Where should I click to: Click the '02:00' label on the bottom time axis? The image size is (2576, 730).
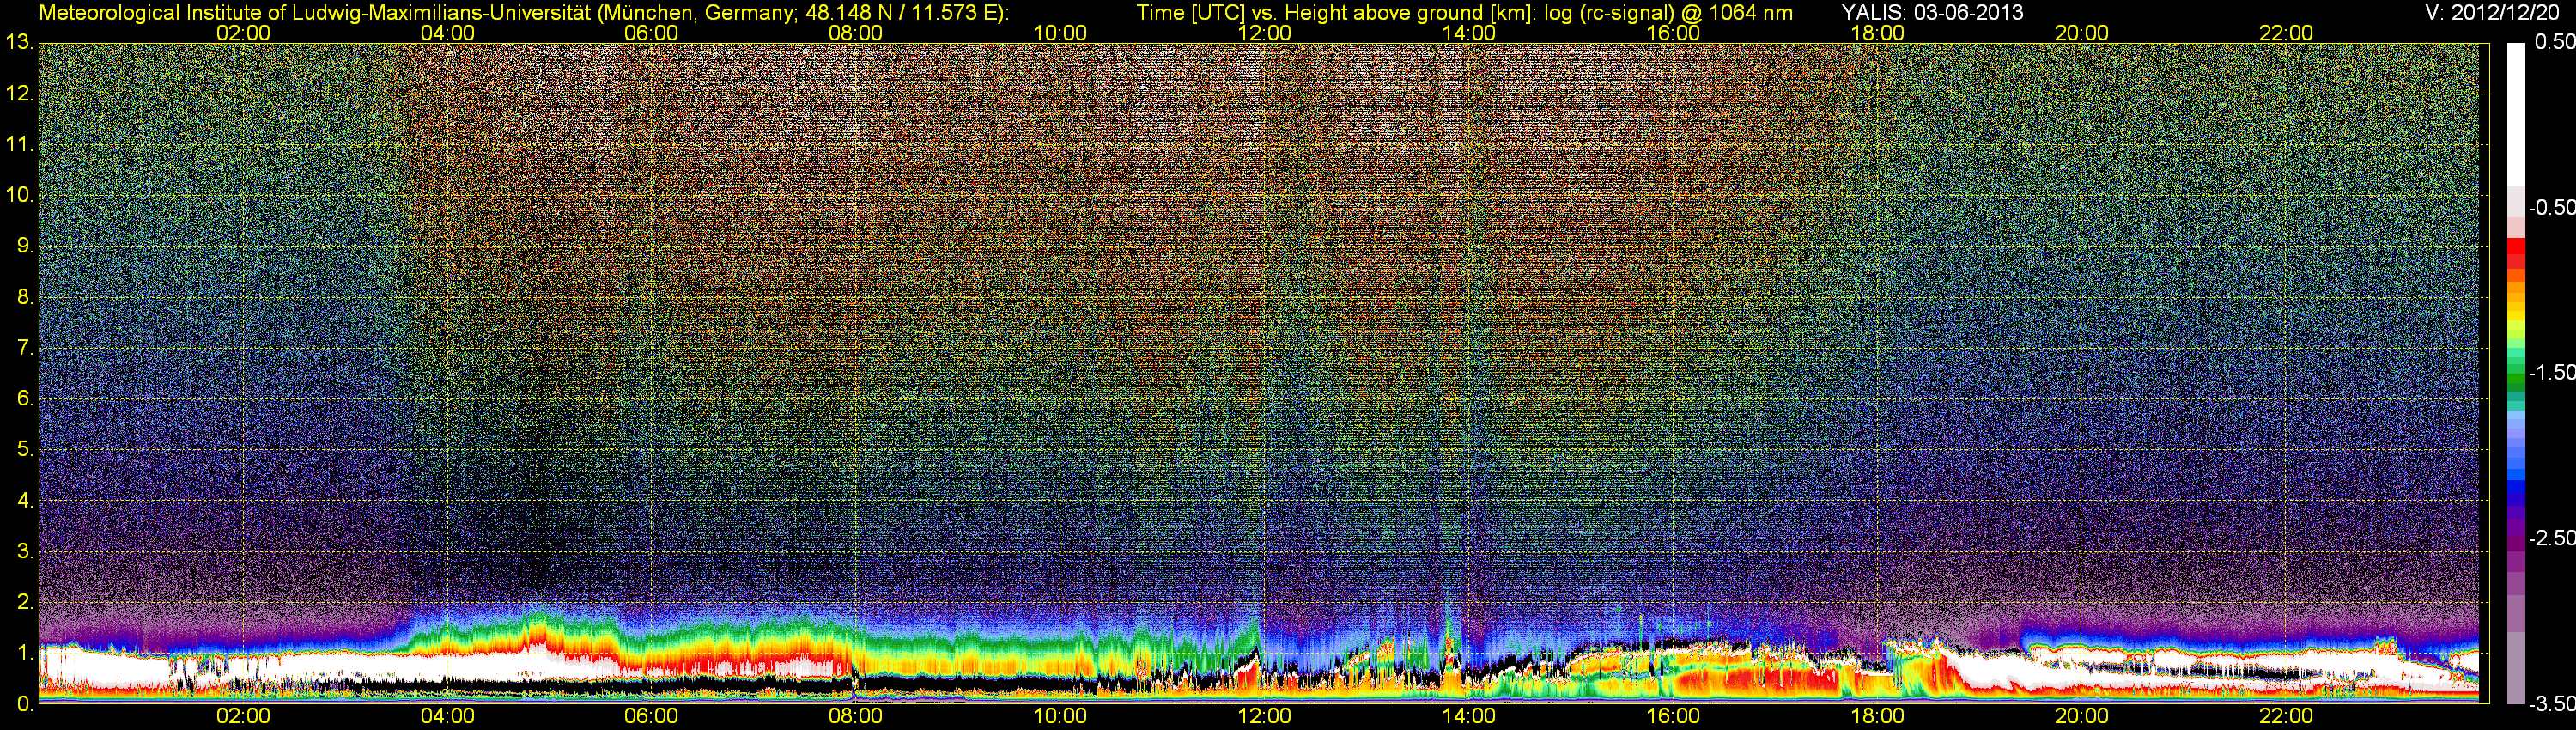coord(243,717)
